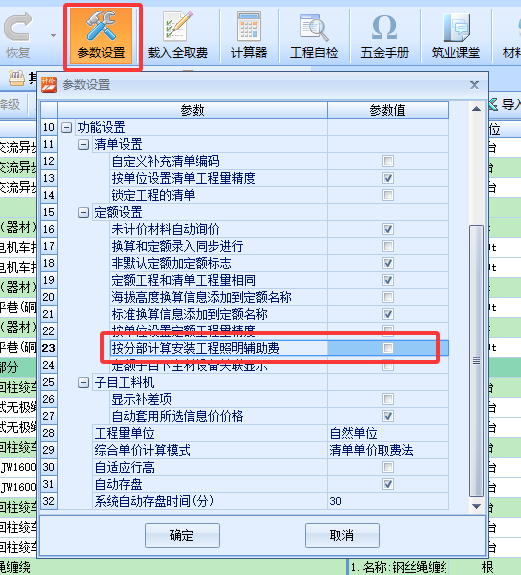Toggle 自动存盘 checkbox off
This screenshot has height=575, width=521.
coord(388,484)
